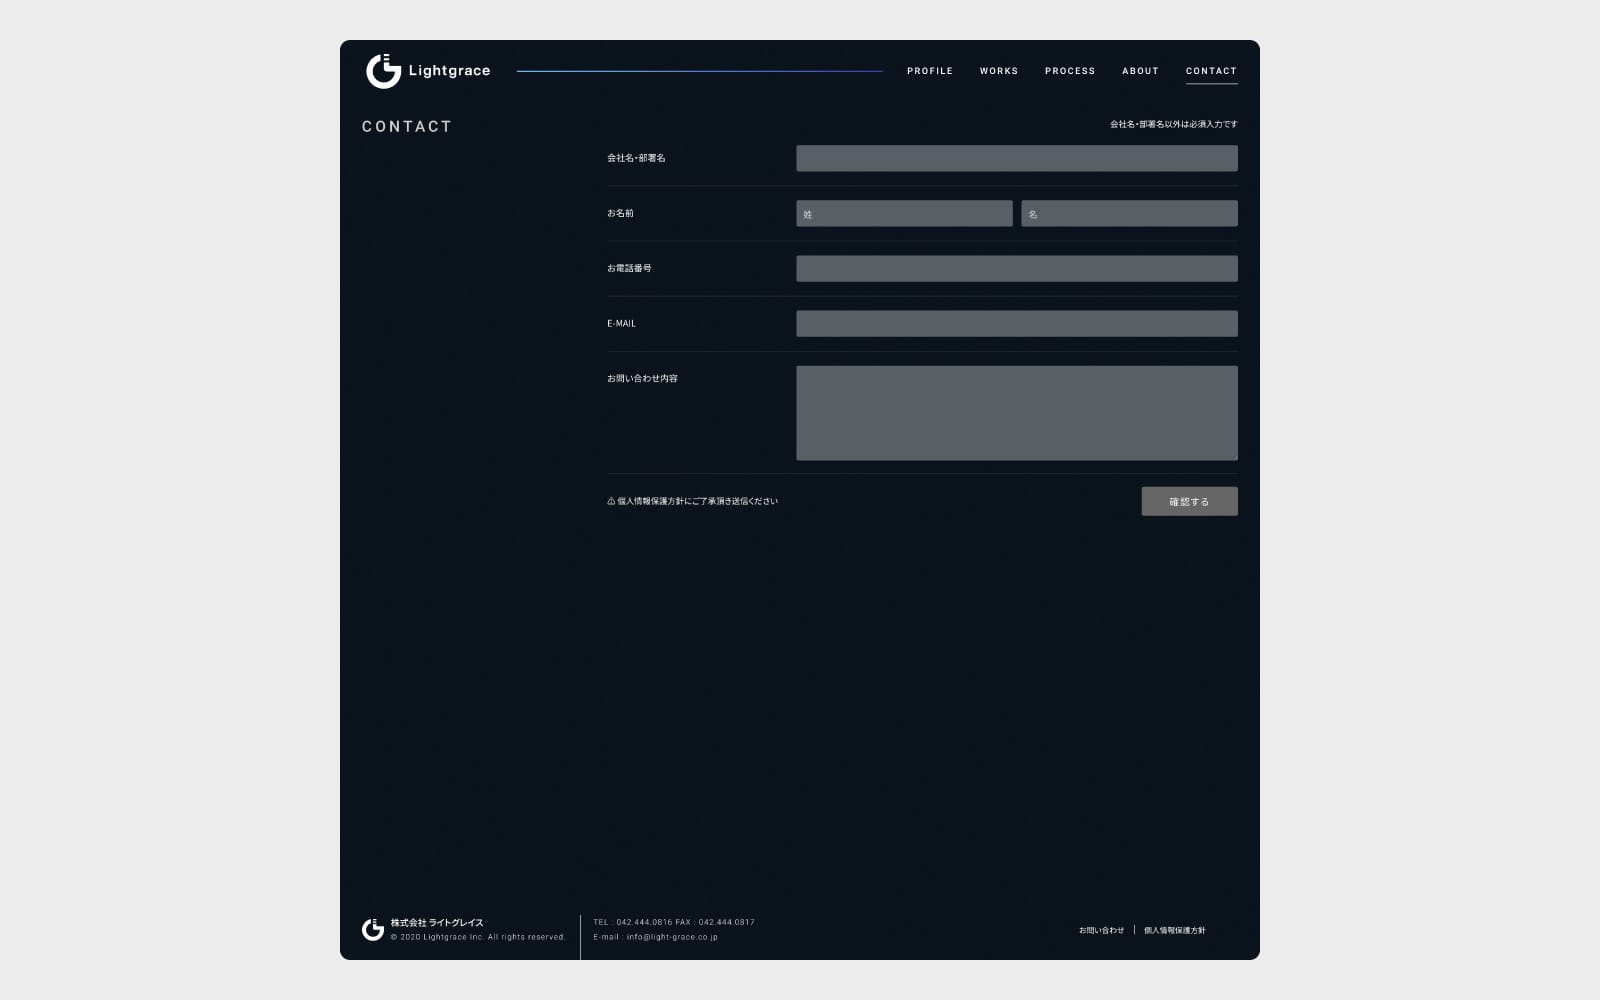The height and width of the screenshot is (1000, 1600).
Task: Open footer 個人情報保護方針 link
Action: pyautogui.click(x=1175, y=930)
